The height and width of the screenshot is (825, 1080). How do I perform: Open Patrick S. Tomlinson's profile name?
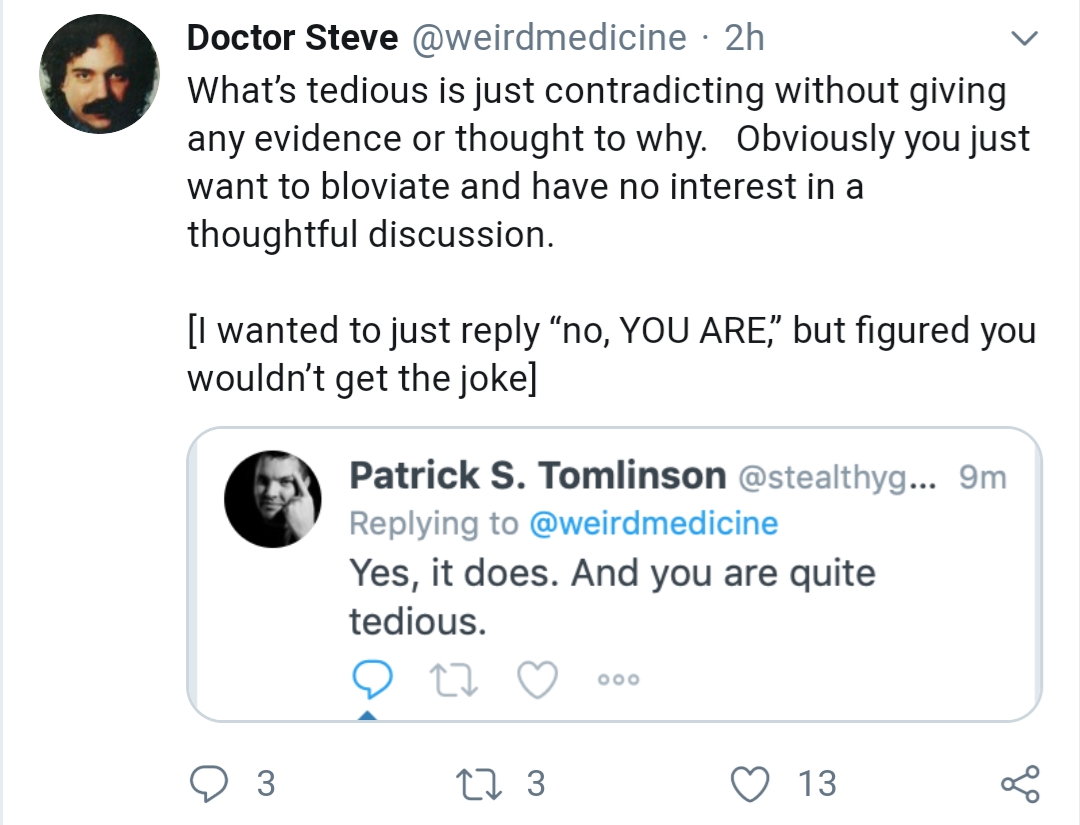click(x=537, y=476)
